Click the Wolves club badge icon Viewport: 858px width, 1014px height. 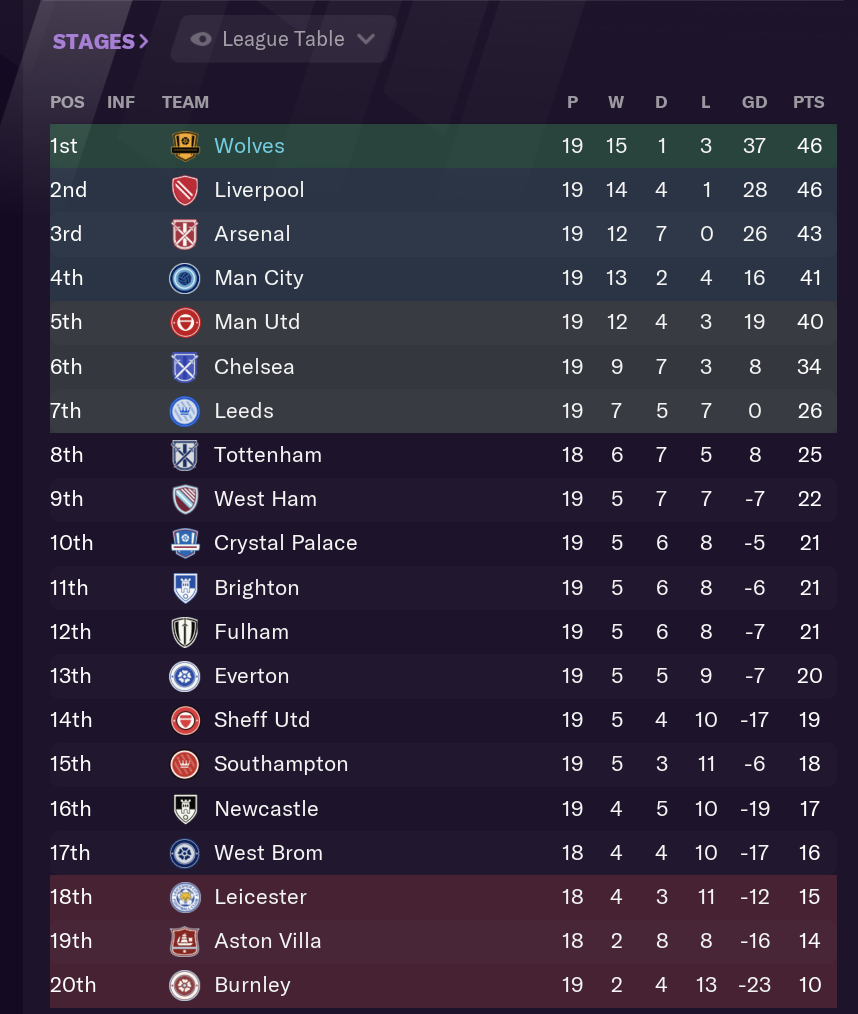point(185,146)
